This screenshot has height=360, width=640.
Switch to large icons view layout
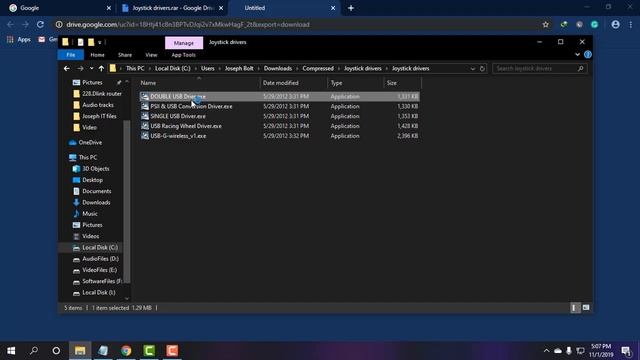tap(586, 308)
